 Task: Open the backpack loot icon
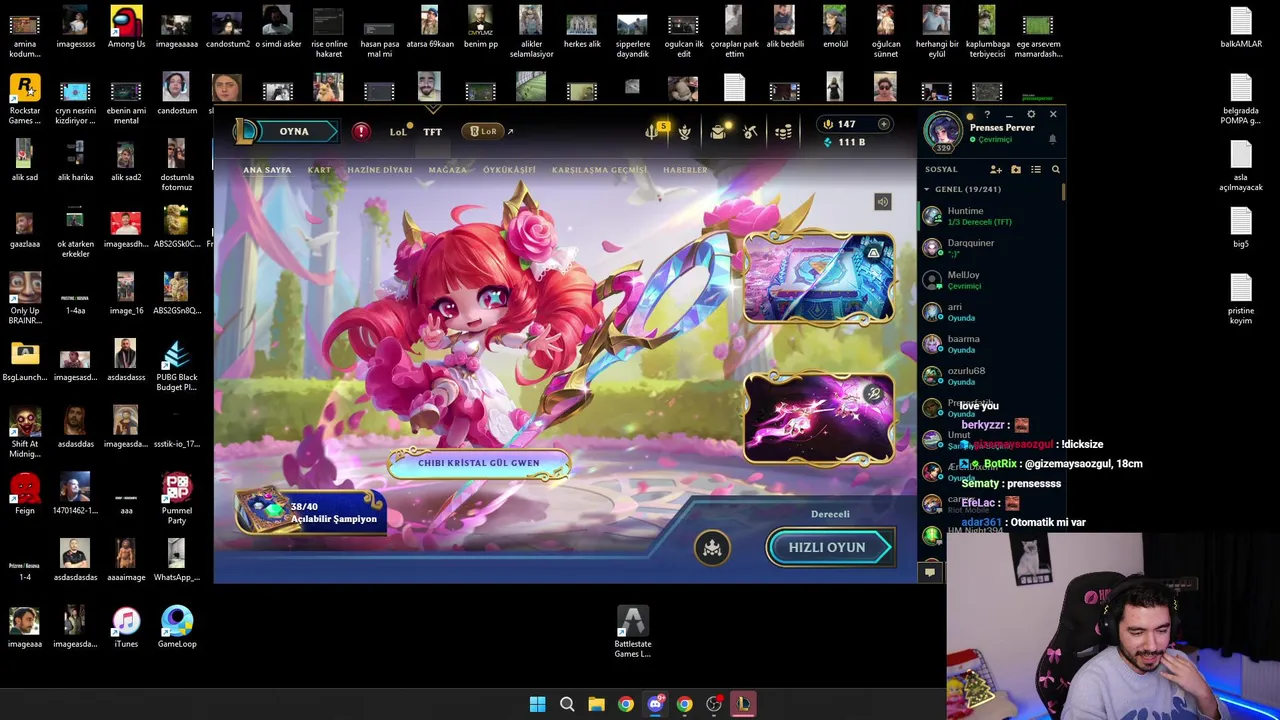click(718, 132)
